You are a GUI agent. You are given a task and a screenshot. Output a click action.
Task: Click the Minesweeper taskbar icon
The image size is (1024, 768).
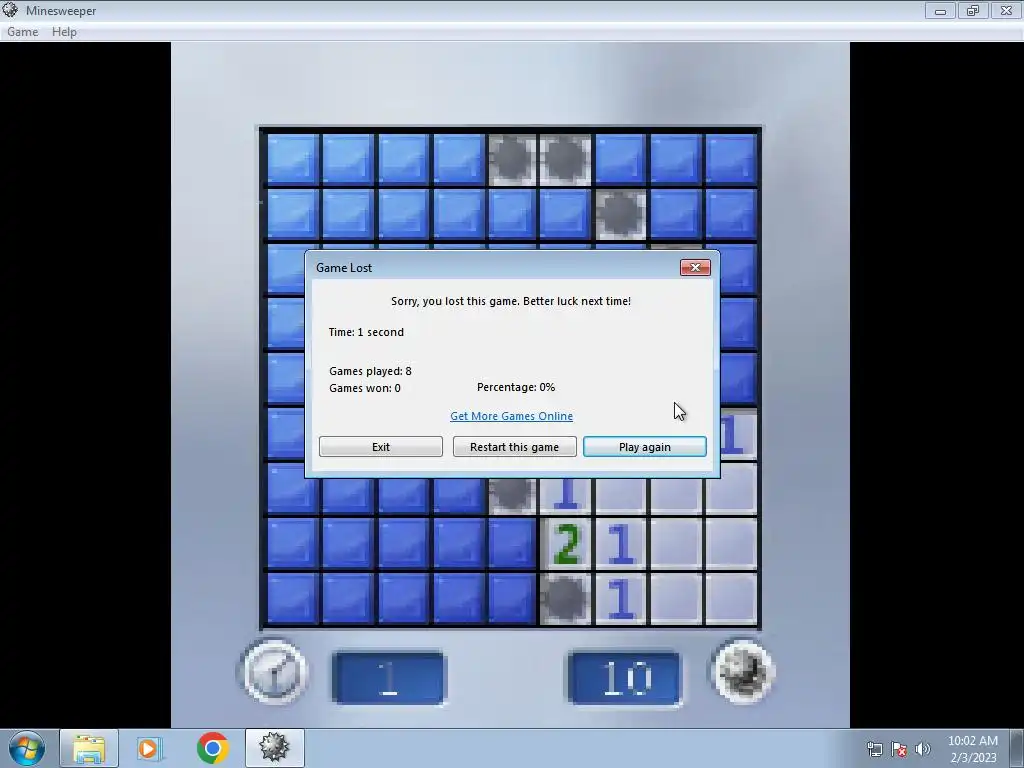click(x=274, y=748)
